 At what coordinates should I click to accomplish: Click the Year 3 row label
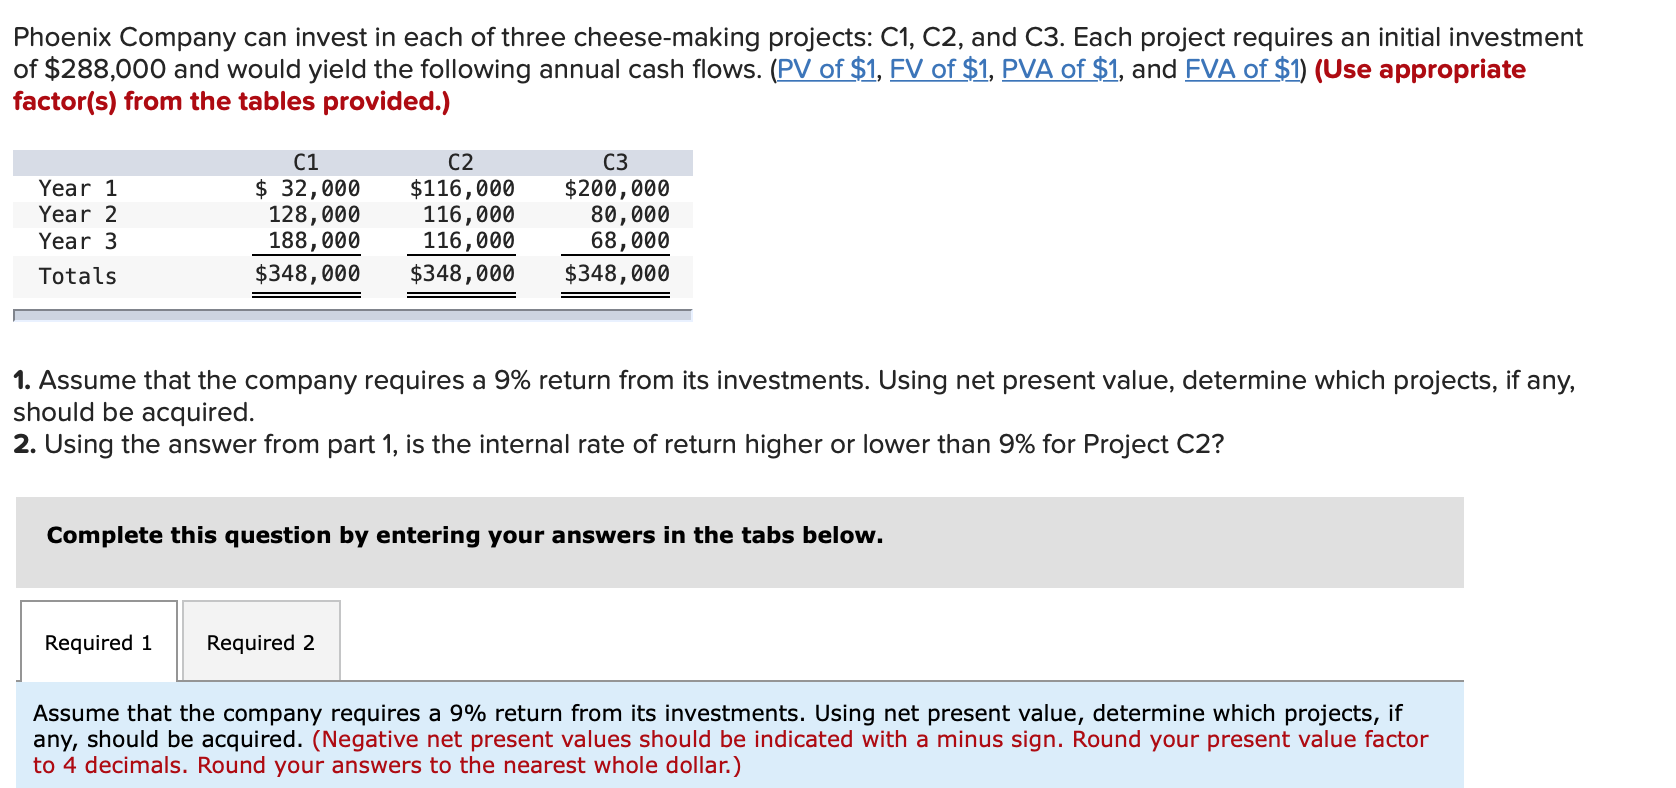pos(77,240)
